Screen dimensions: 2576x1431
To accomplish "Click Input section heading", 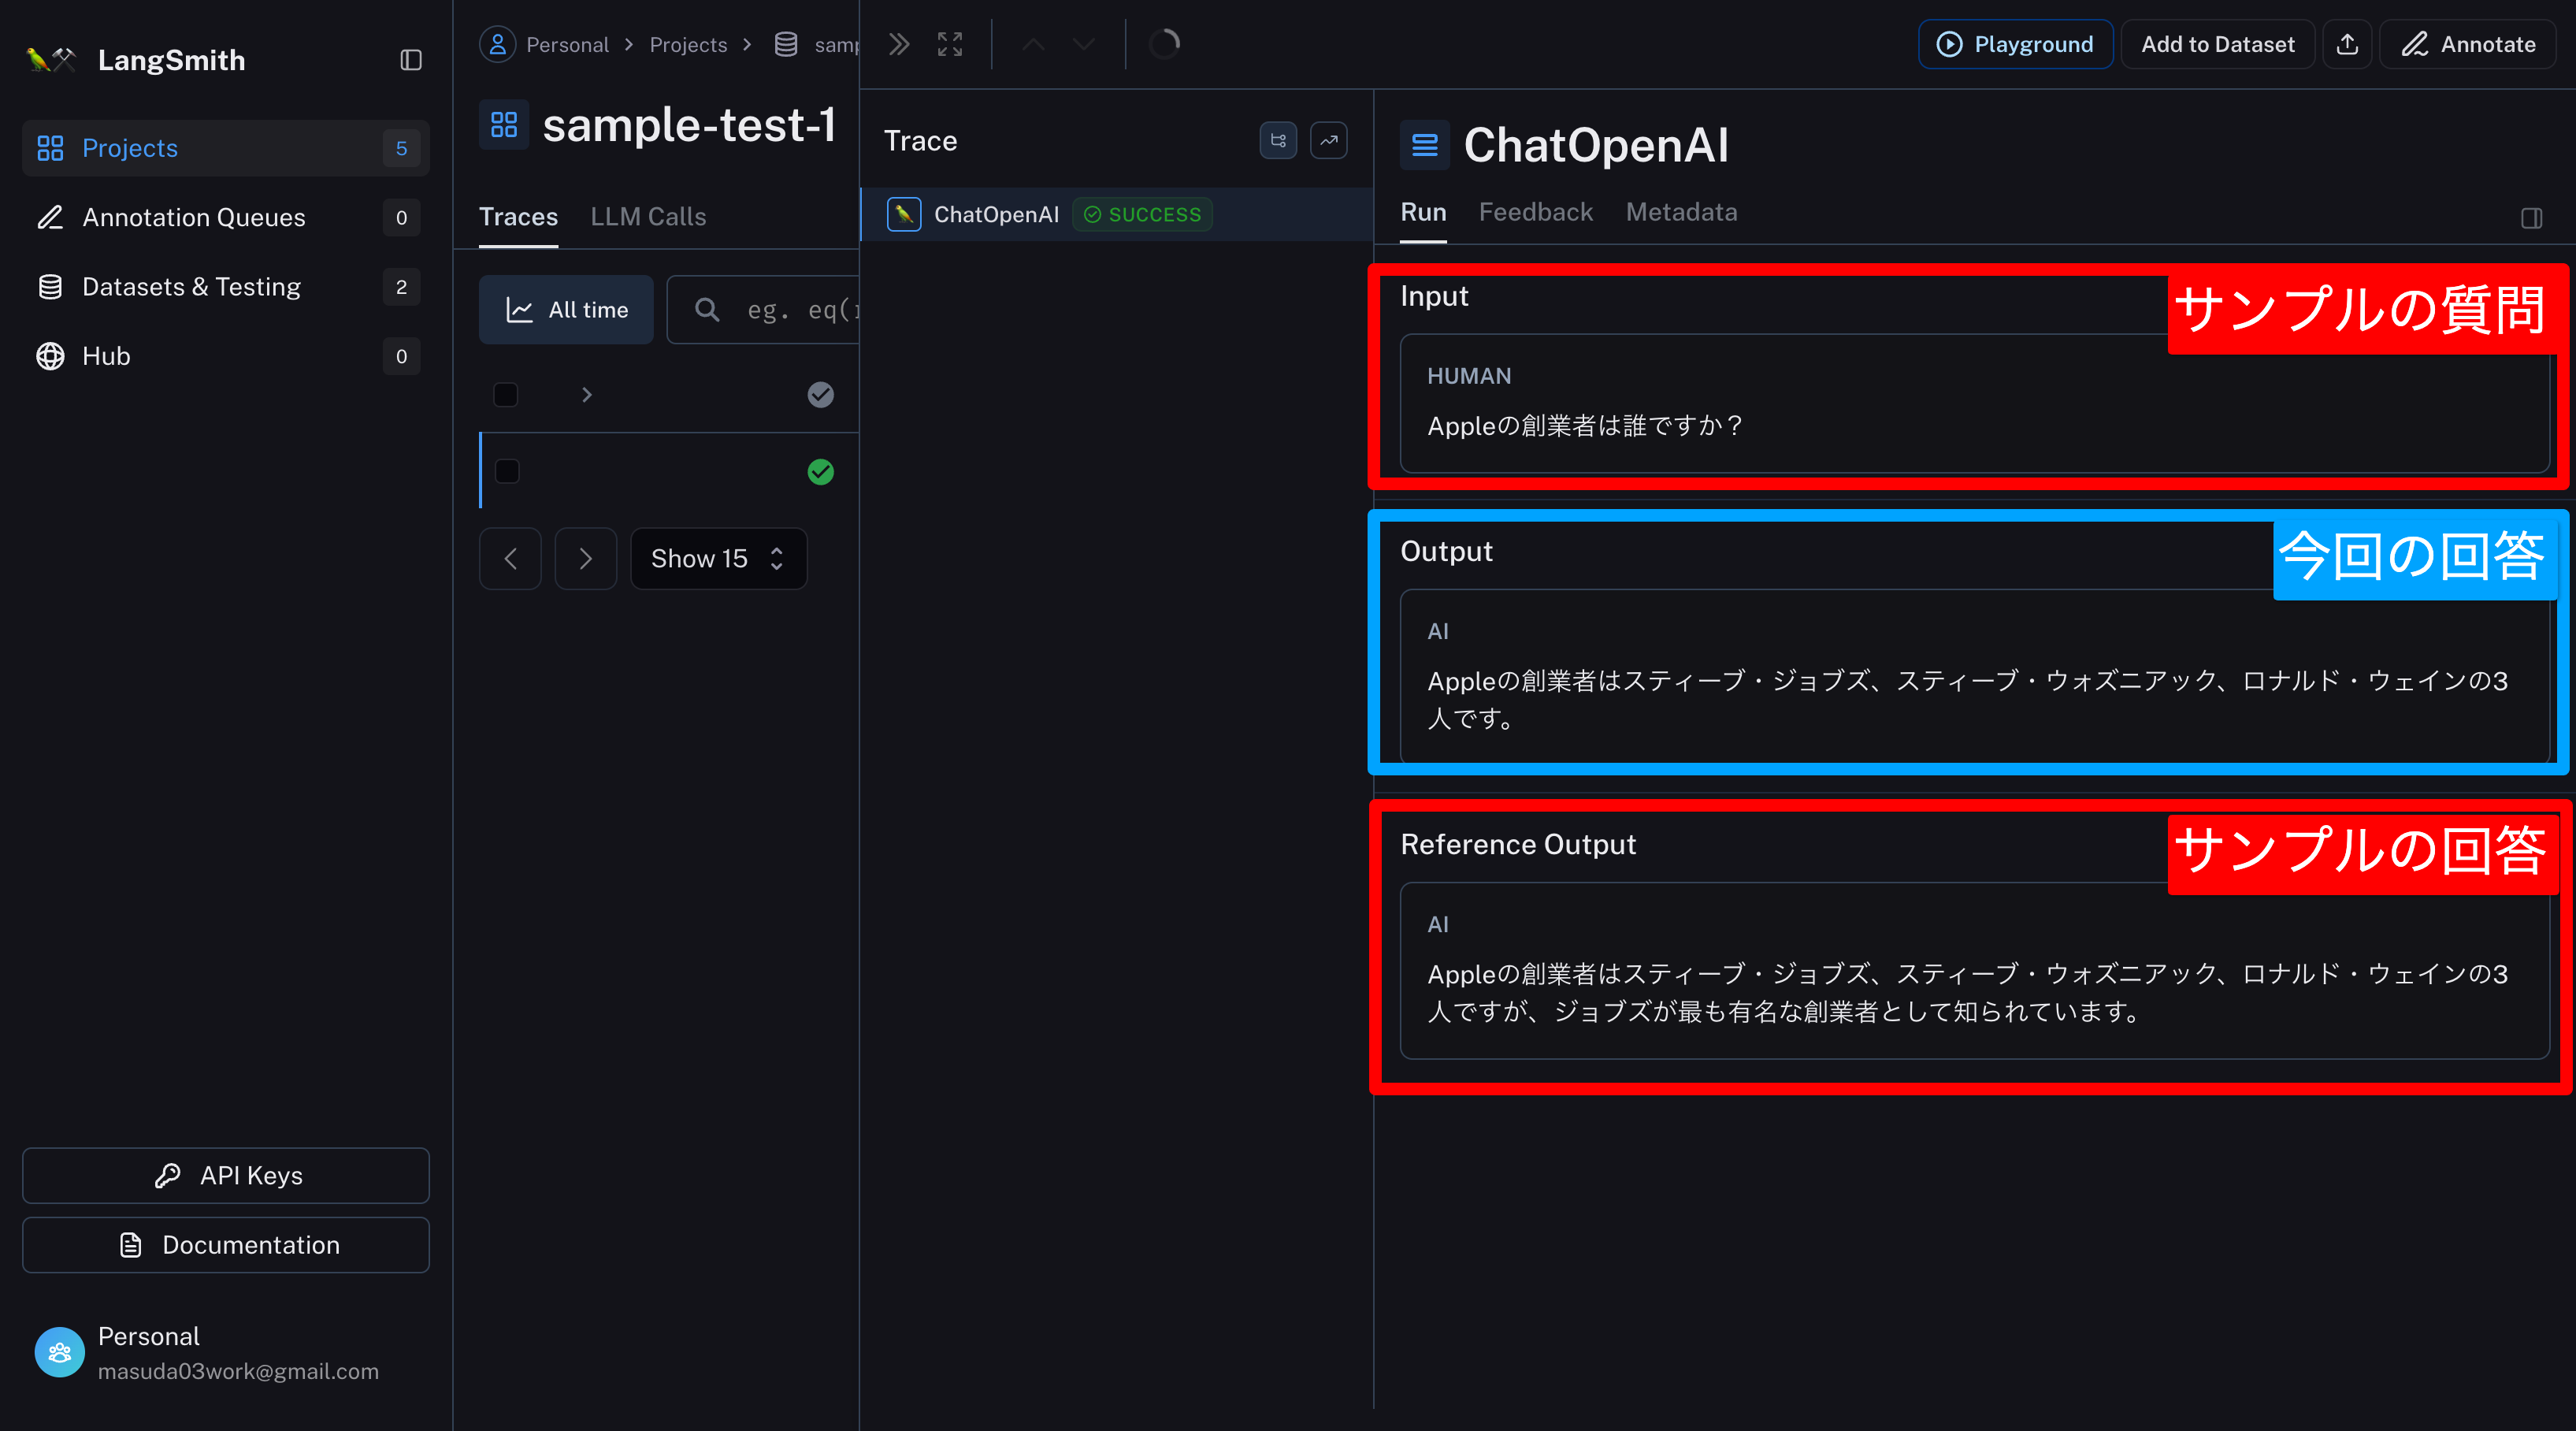I will click(1434, 296).
